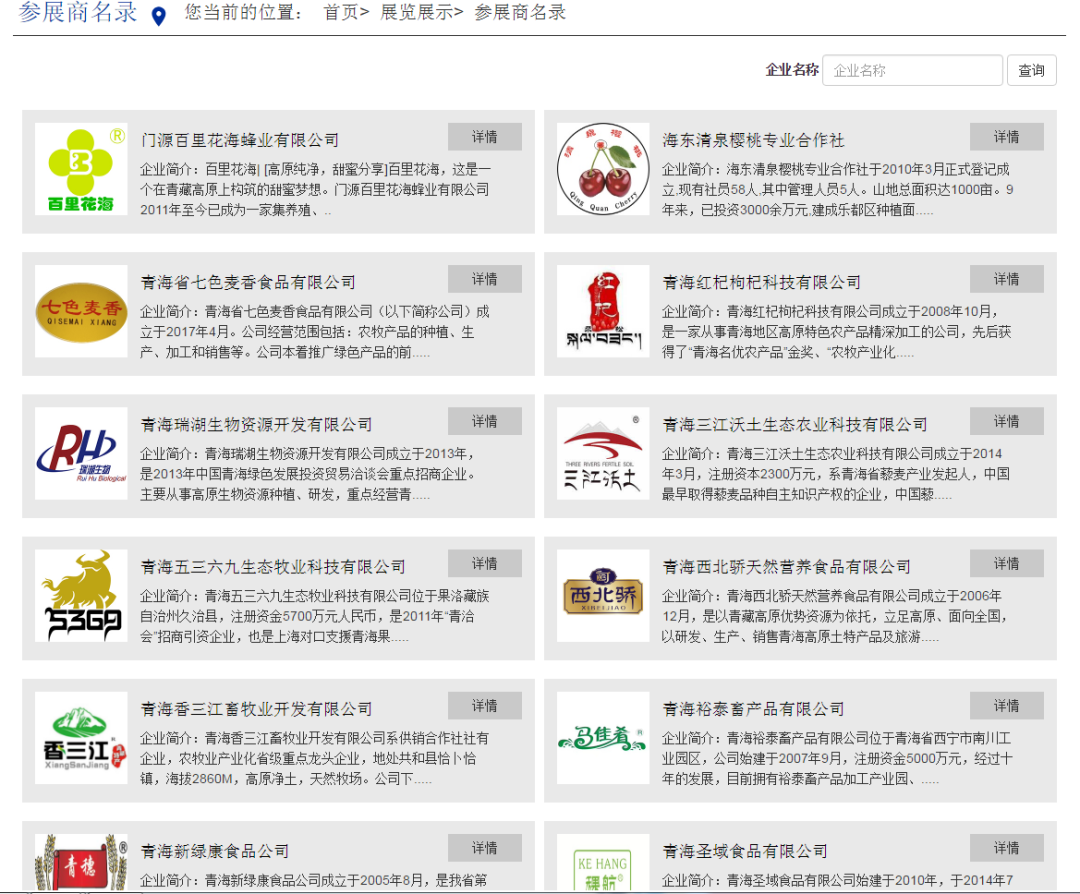Open 详情 for 青海西北骄天然营养食品有限公司

point(1007,563)
